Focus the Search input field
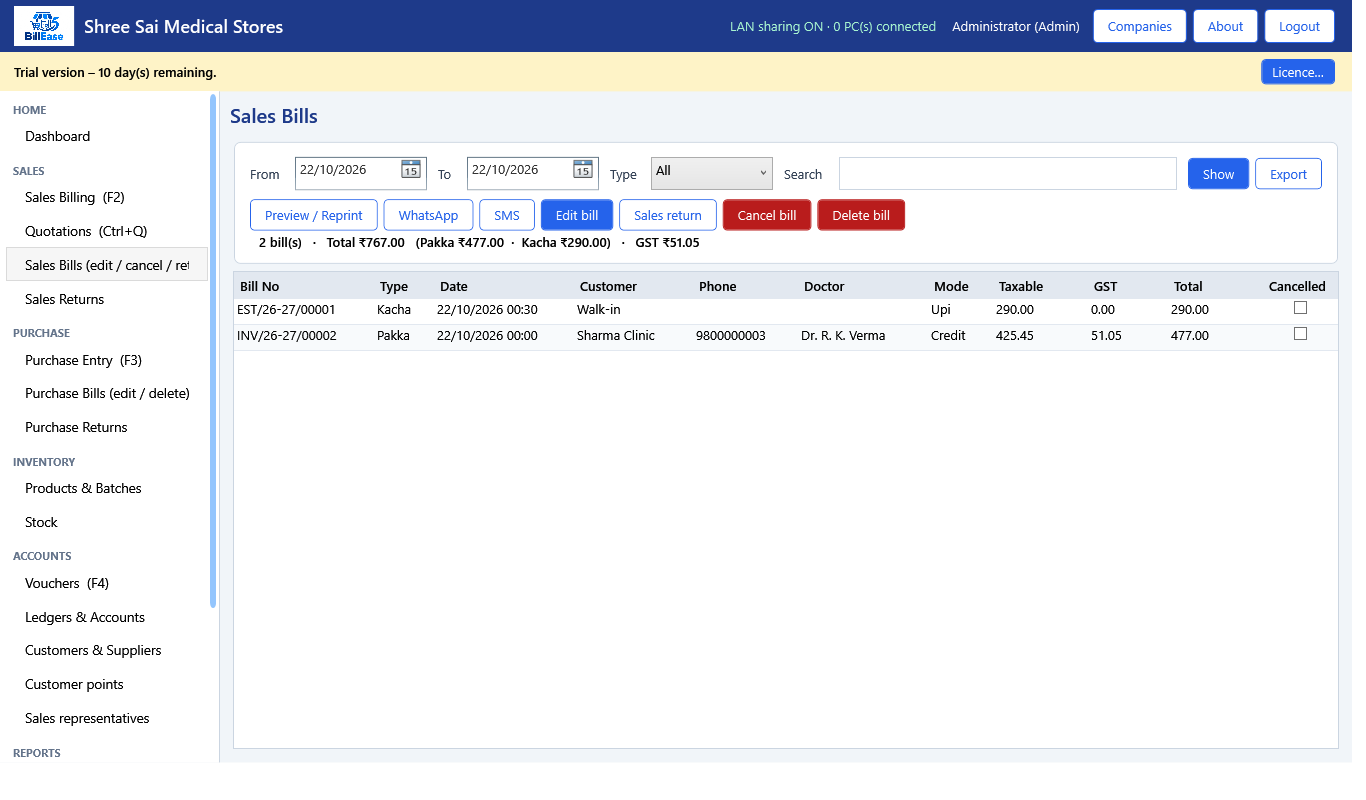 click(x=1008, y=173)
